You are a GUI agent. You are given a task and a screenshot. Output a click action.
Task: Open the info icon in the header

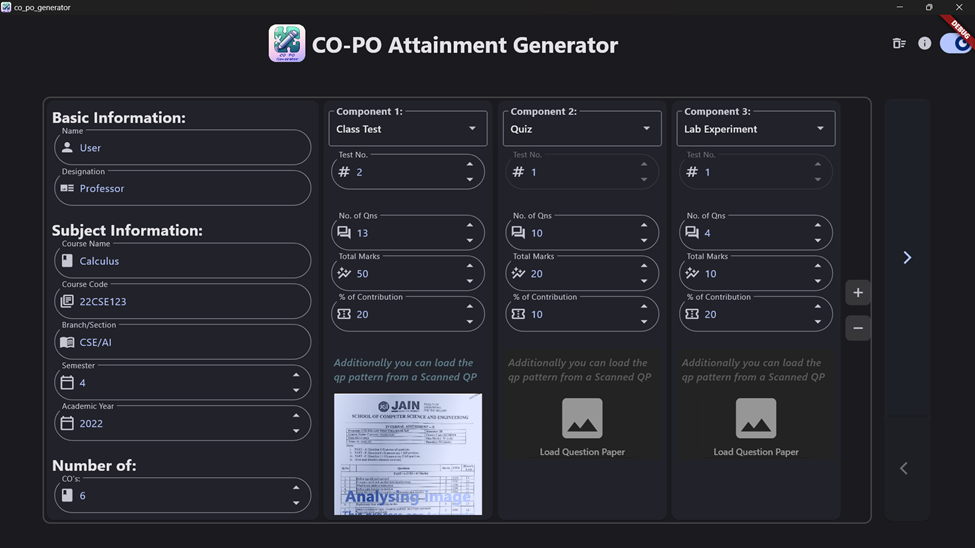click(925, 43)
